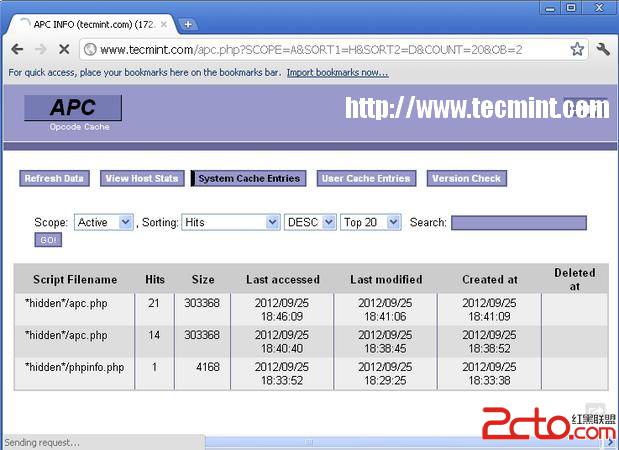The height and width of the screenshot is (450, 619).
Task: Minimize the browser window
Action: pyautogui.click(x=550, y=8)
